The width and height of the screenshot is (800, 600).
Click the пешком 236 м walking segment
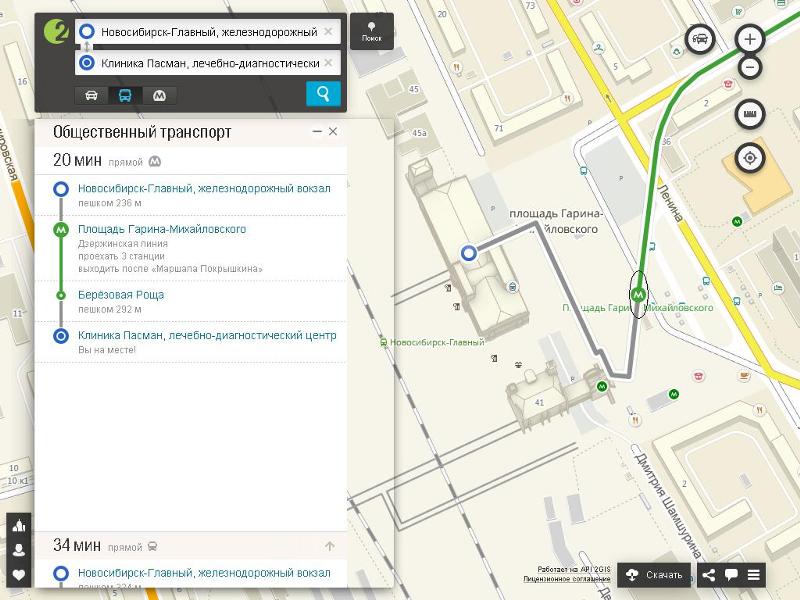point(110,203)
